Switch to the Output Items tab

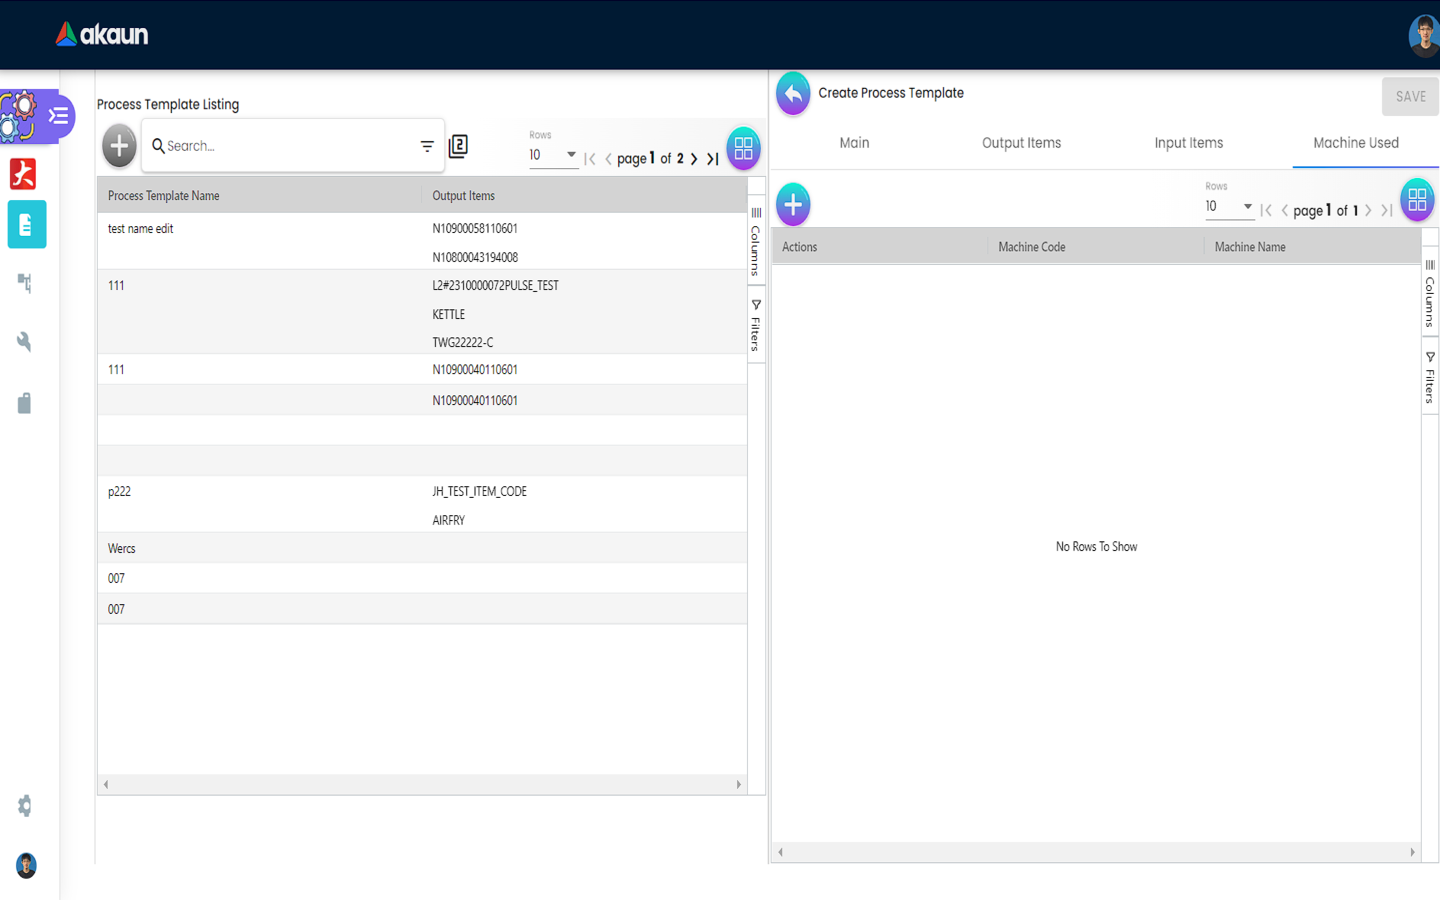1021,143
